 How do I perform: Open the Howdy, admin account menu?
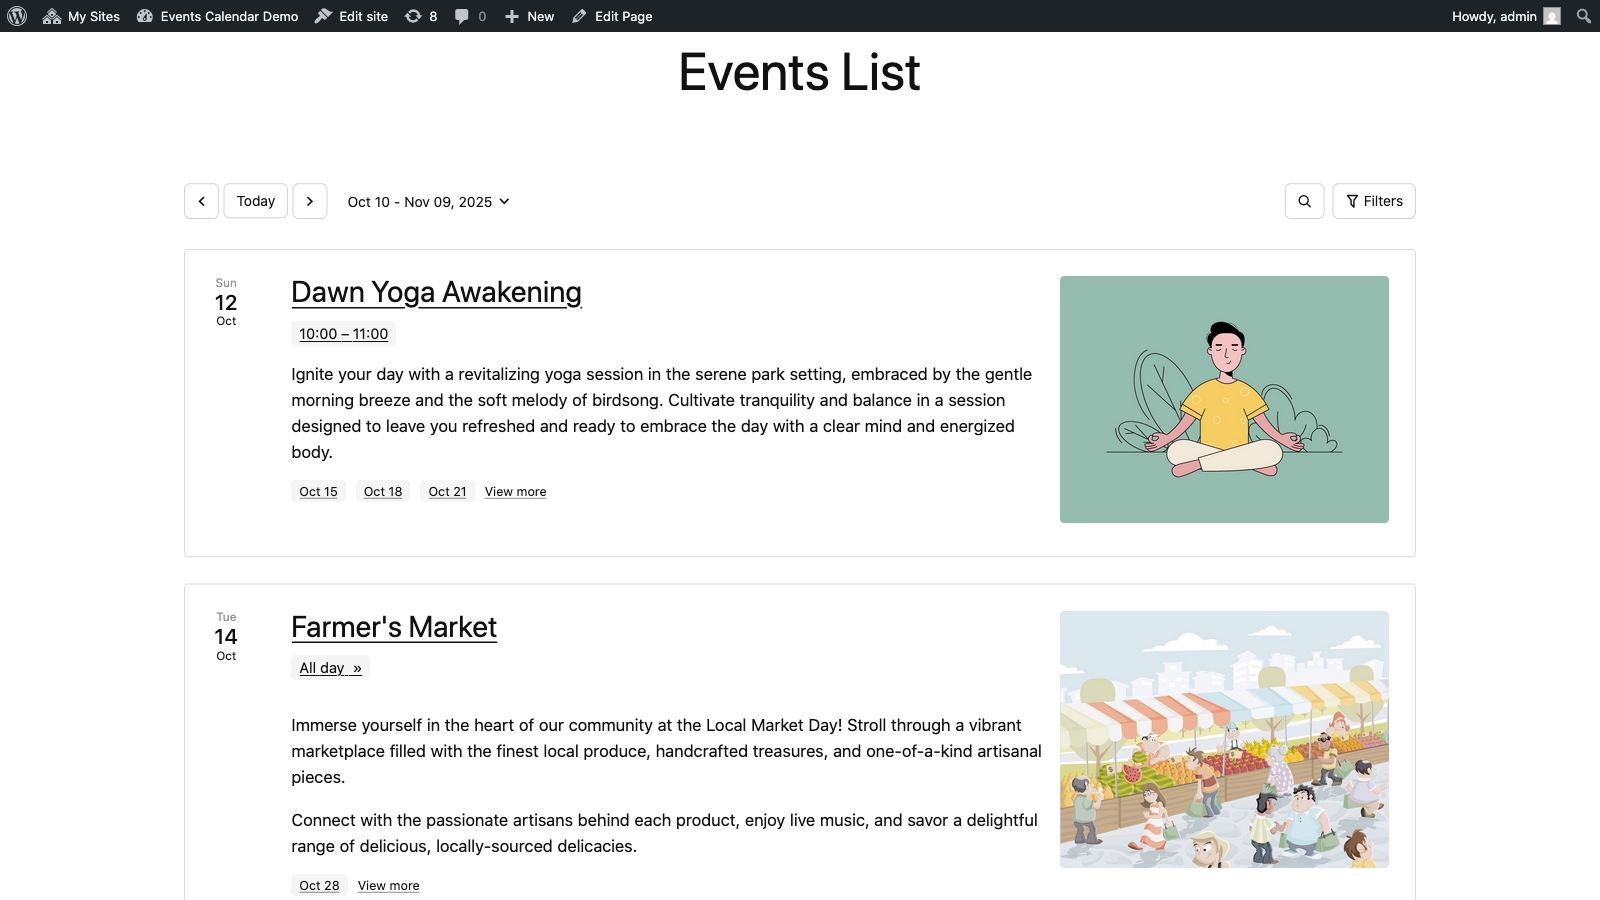[x=1505, y=16]
